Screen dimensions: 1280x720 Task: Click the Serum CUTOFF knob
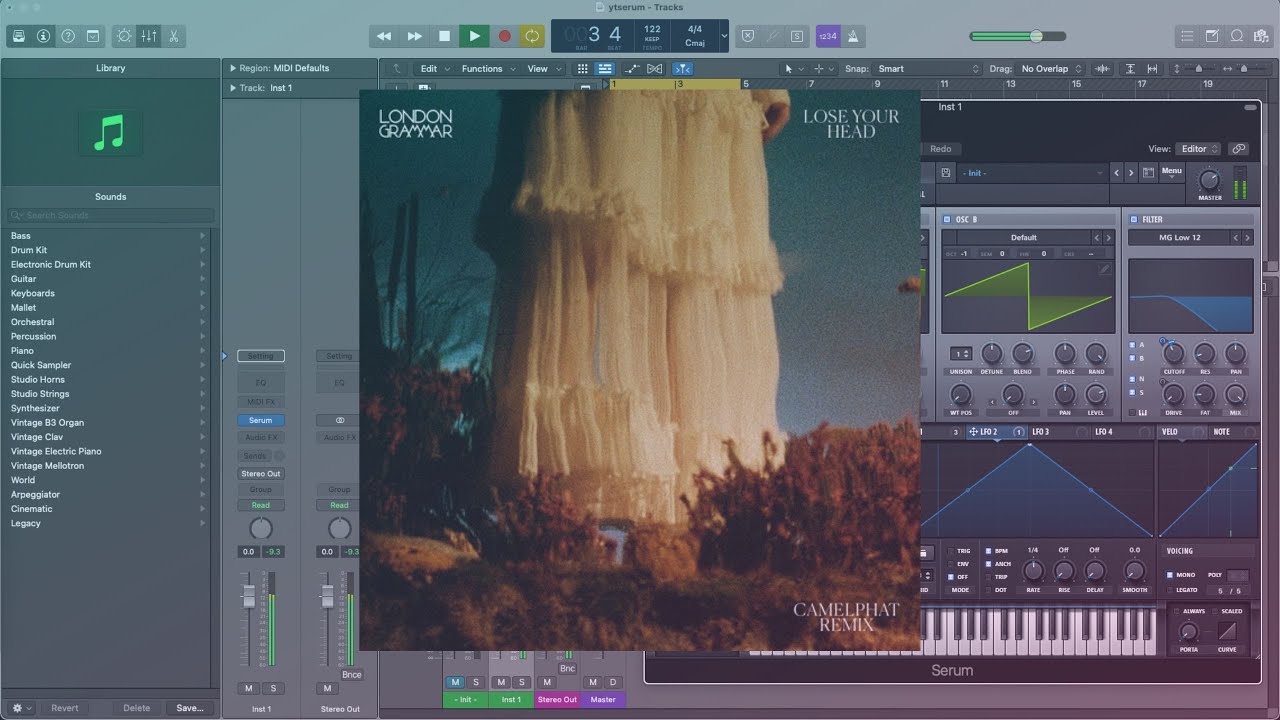(x=1174, y=353)
